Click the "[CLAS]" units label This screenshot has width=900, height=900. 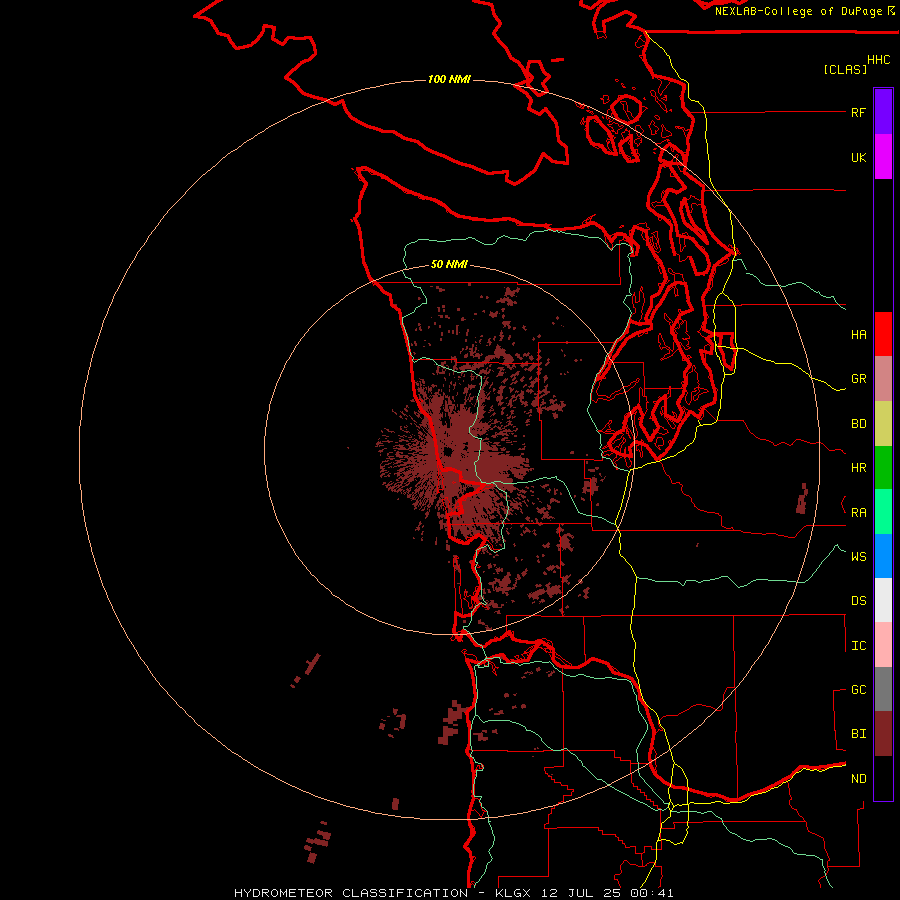tap(844, 69)
